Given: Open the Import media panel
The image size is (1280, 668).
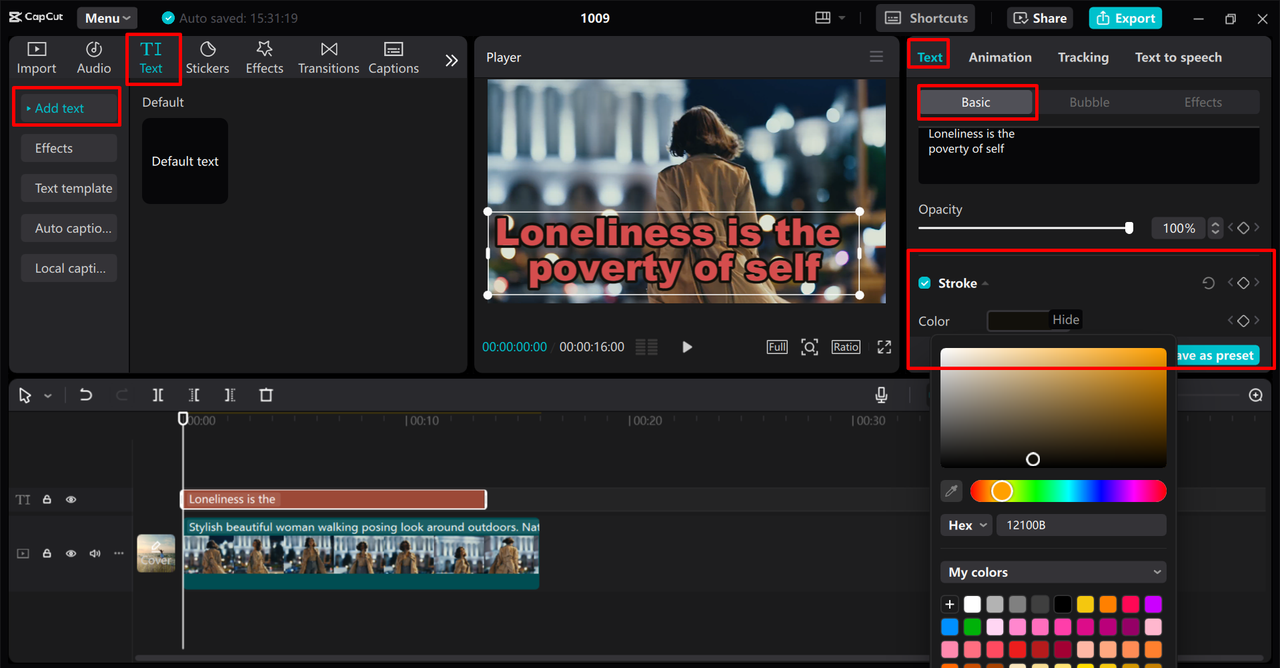Looking at the screenshot, I should click(36, 58).
